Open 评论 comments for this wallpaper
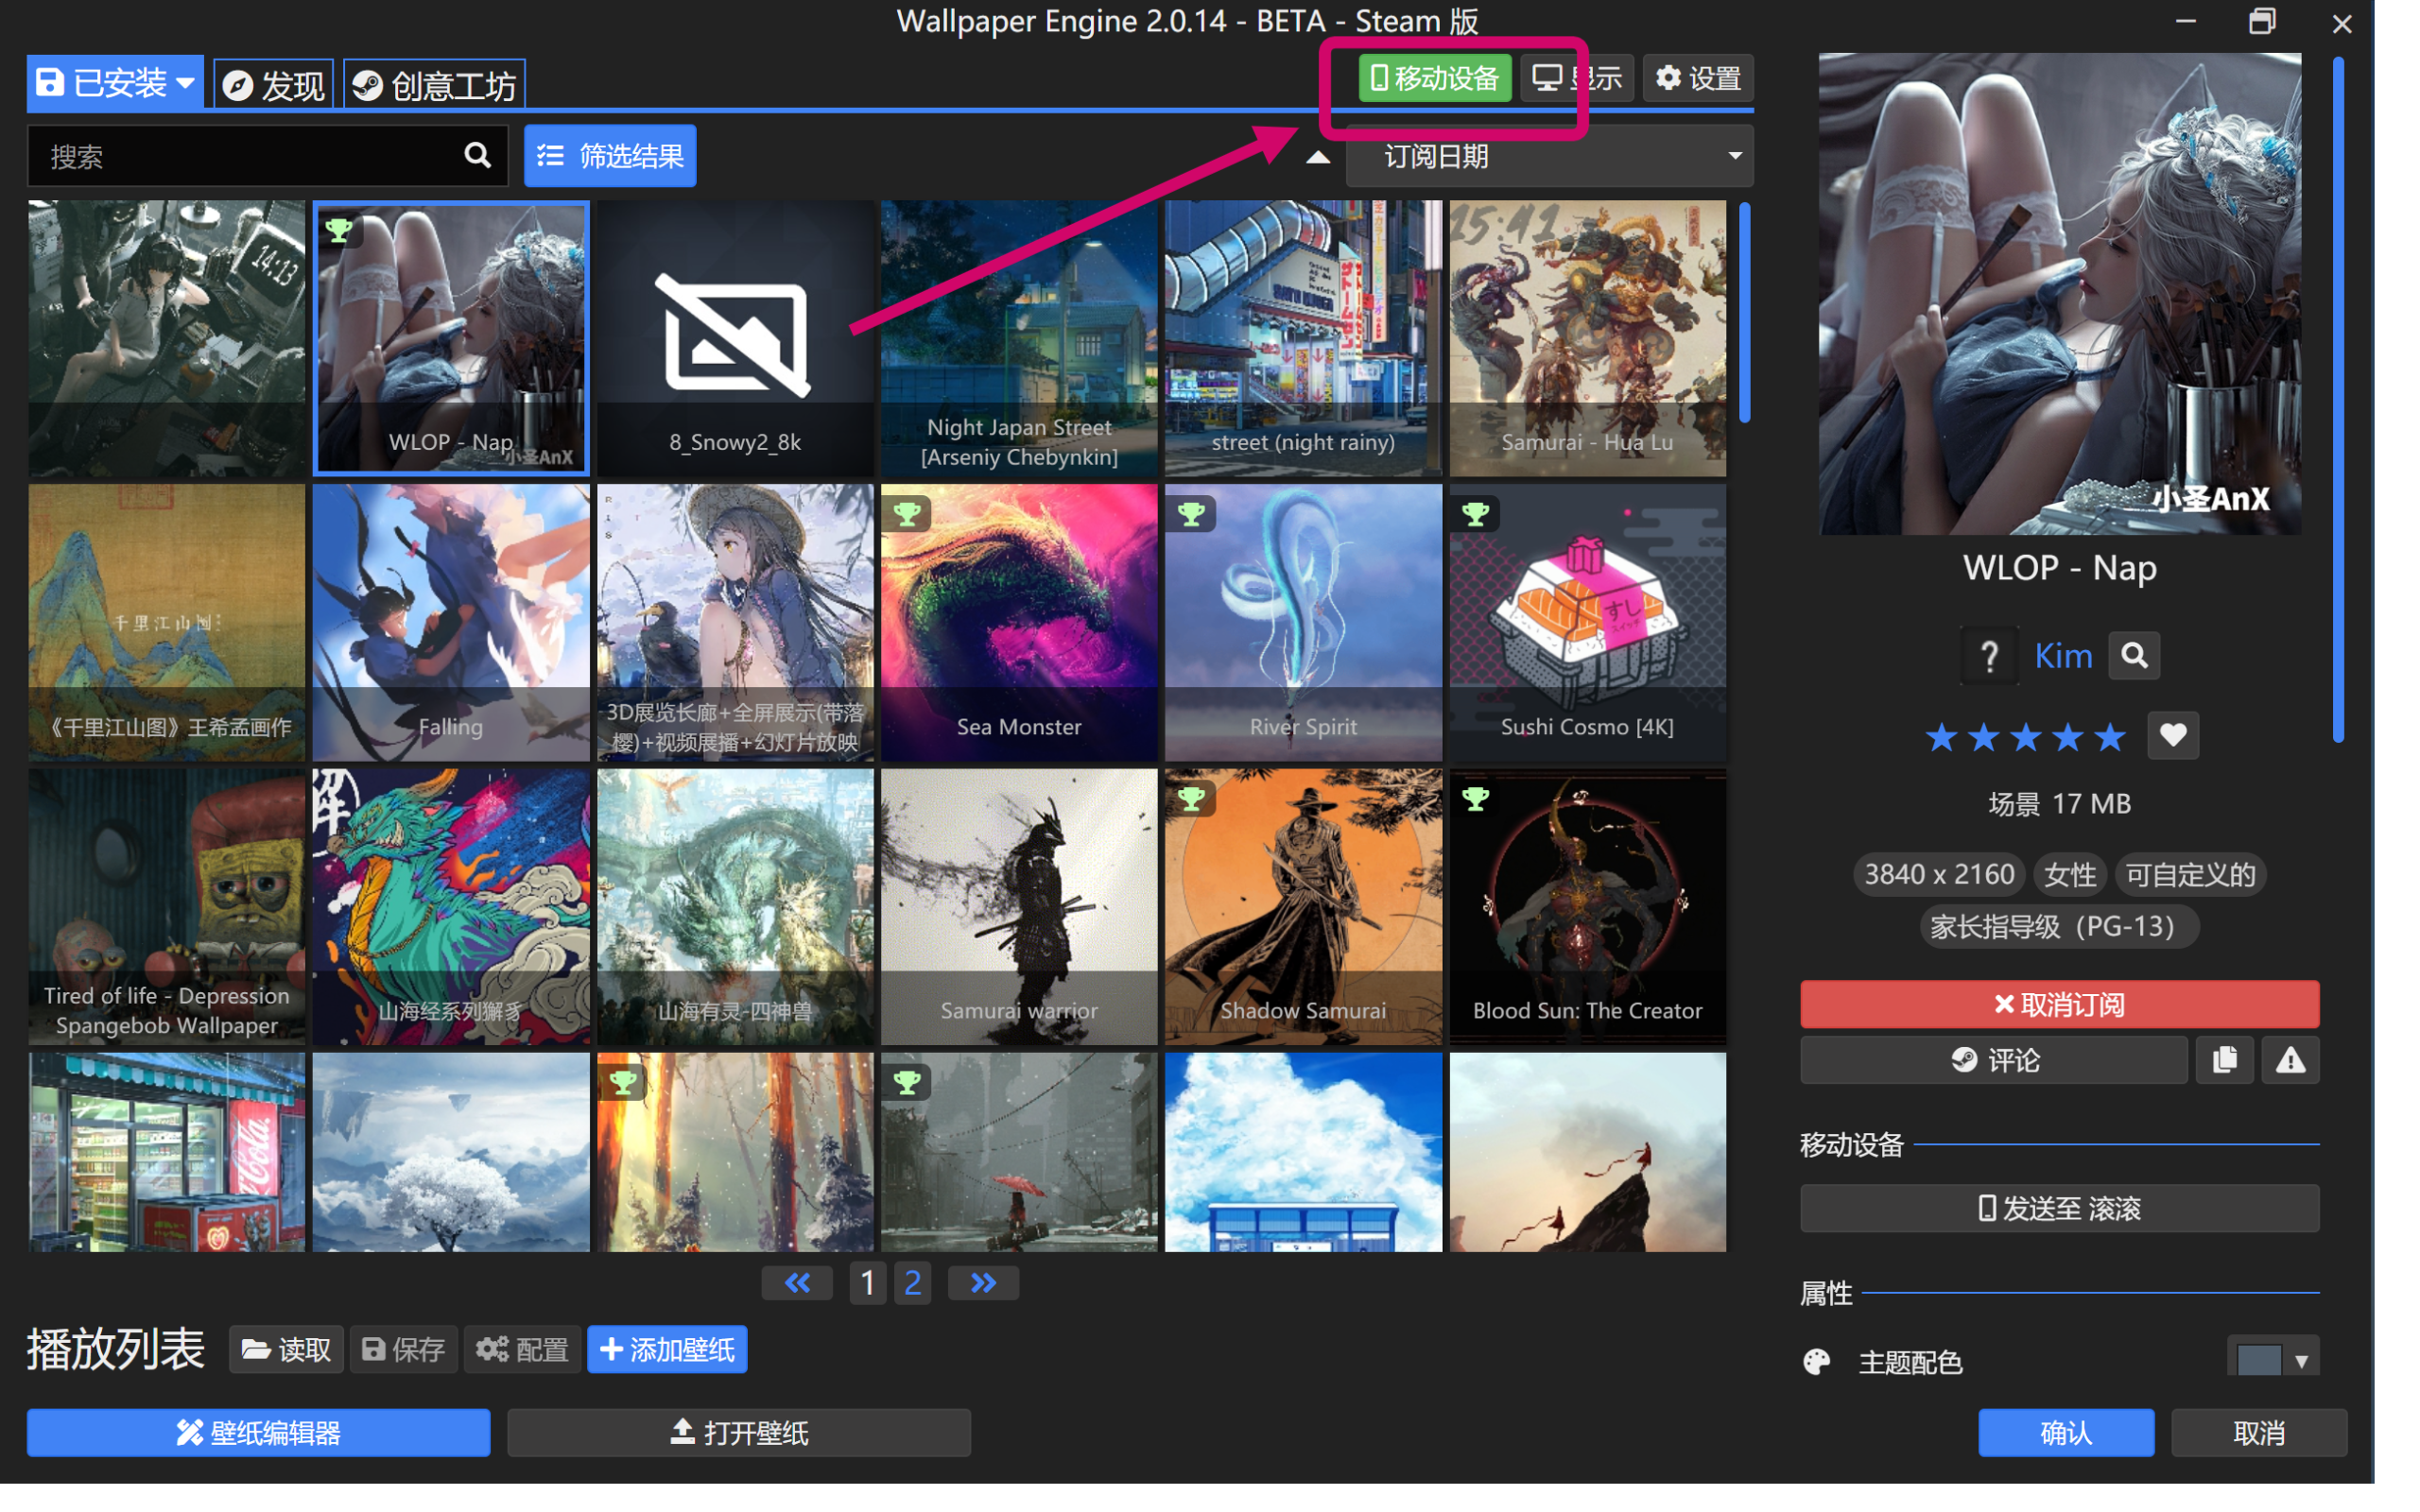The height and width of the screenshot is (1512, 2420). 1993,1060
